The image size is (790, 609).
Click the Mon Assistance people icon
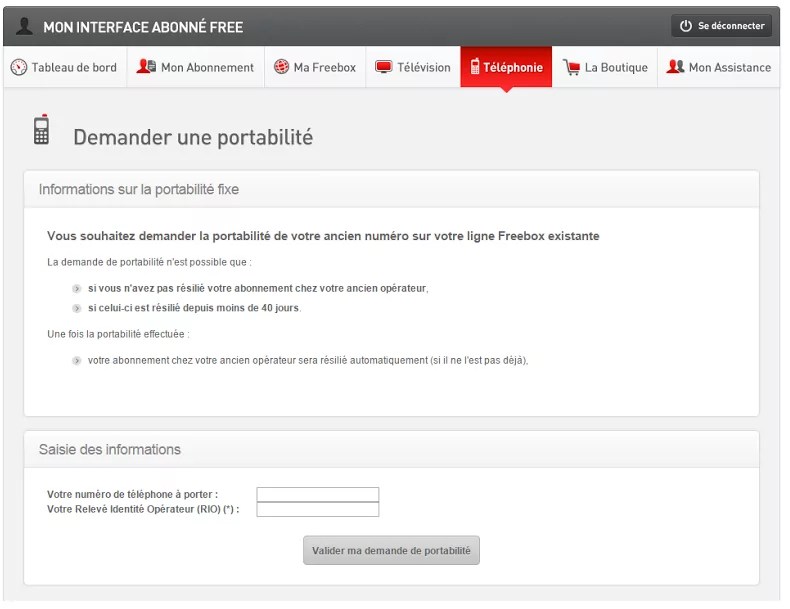point(675,66)
